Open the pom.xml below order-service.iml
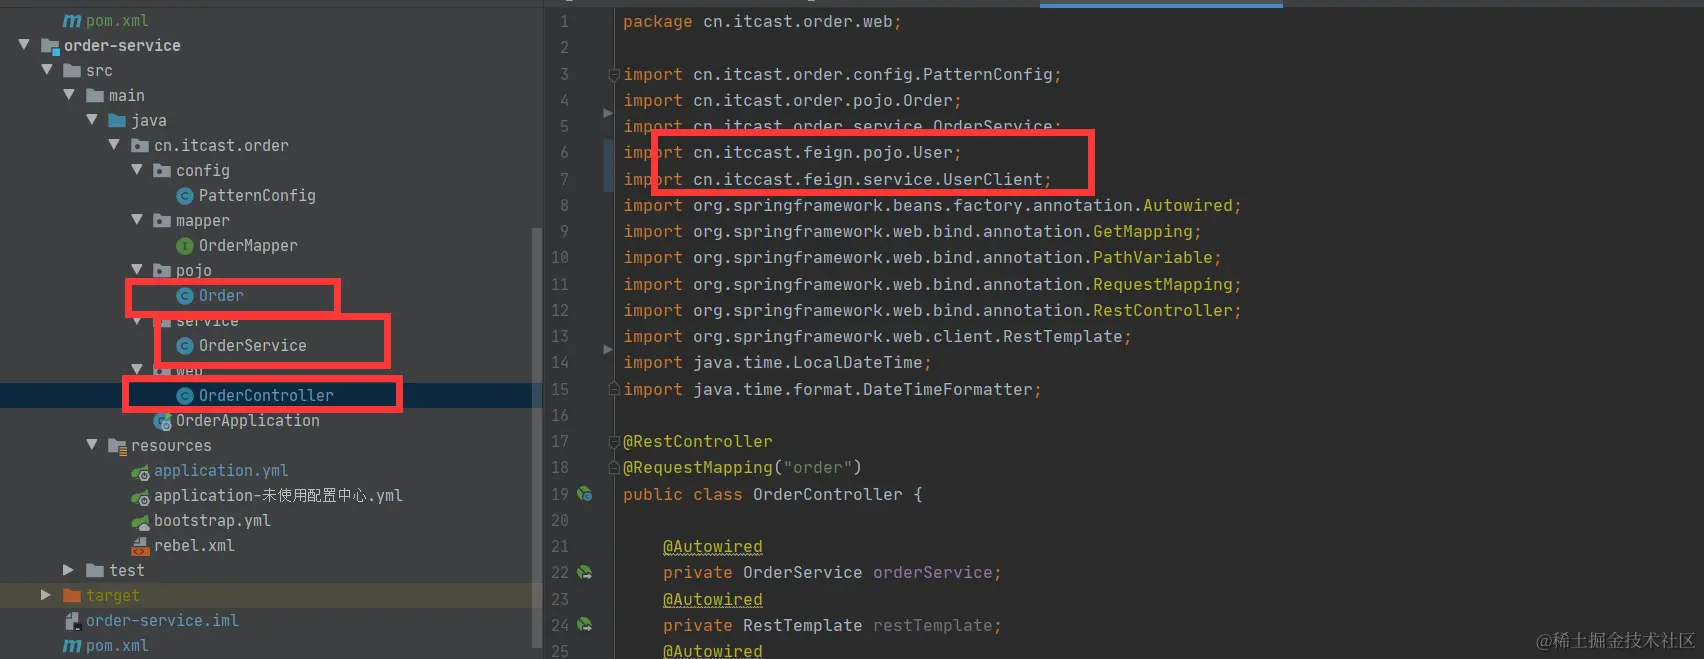Image resolution: width=1704 pixels, height=659 pixels. coord(117,646)
